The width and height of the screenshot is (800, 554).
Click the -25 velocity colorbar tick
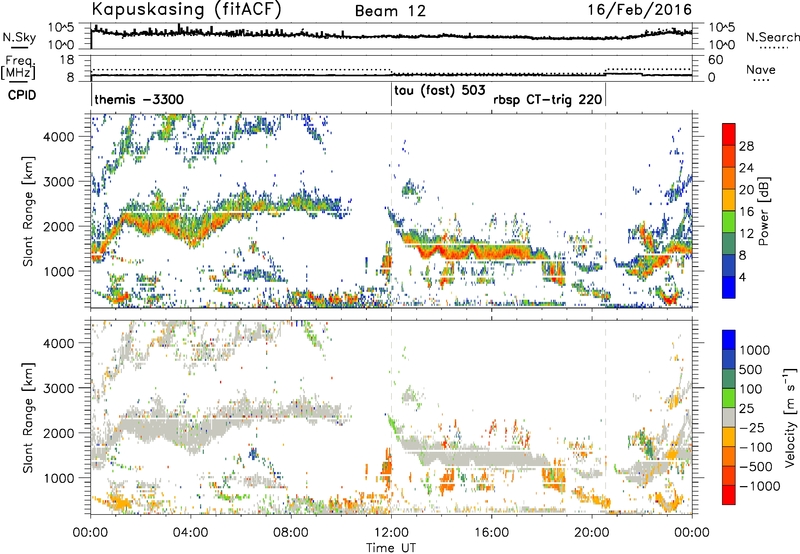tap(753, 427)
